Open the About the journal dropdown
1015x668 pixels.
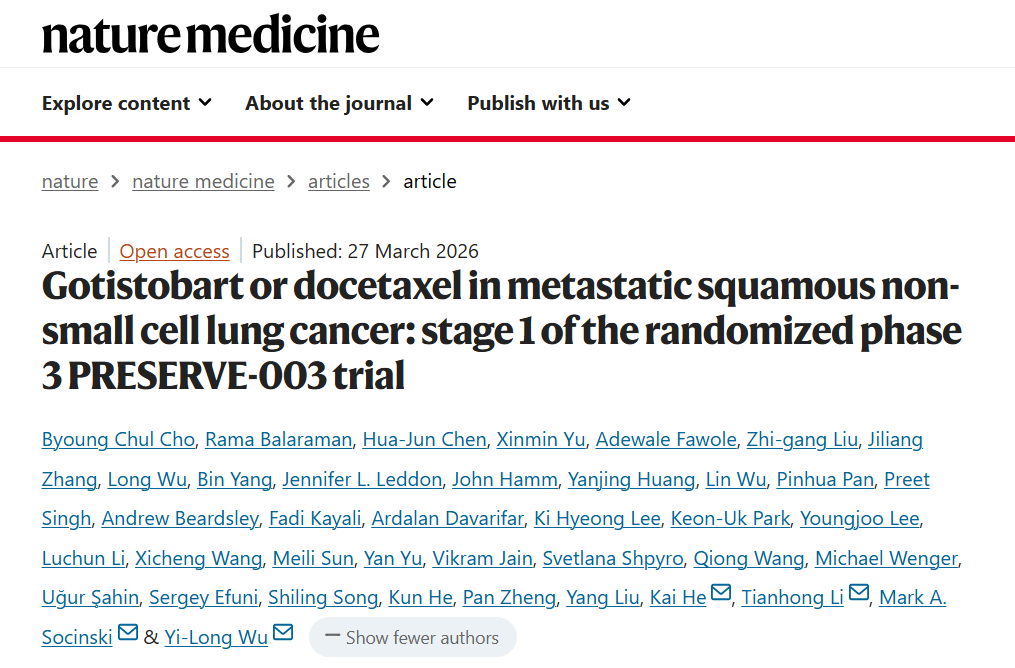click(x=339, y=103)
